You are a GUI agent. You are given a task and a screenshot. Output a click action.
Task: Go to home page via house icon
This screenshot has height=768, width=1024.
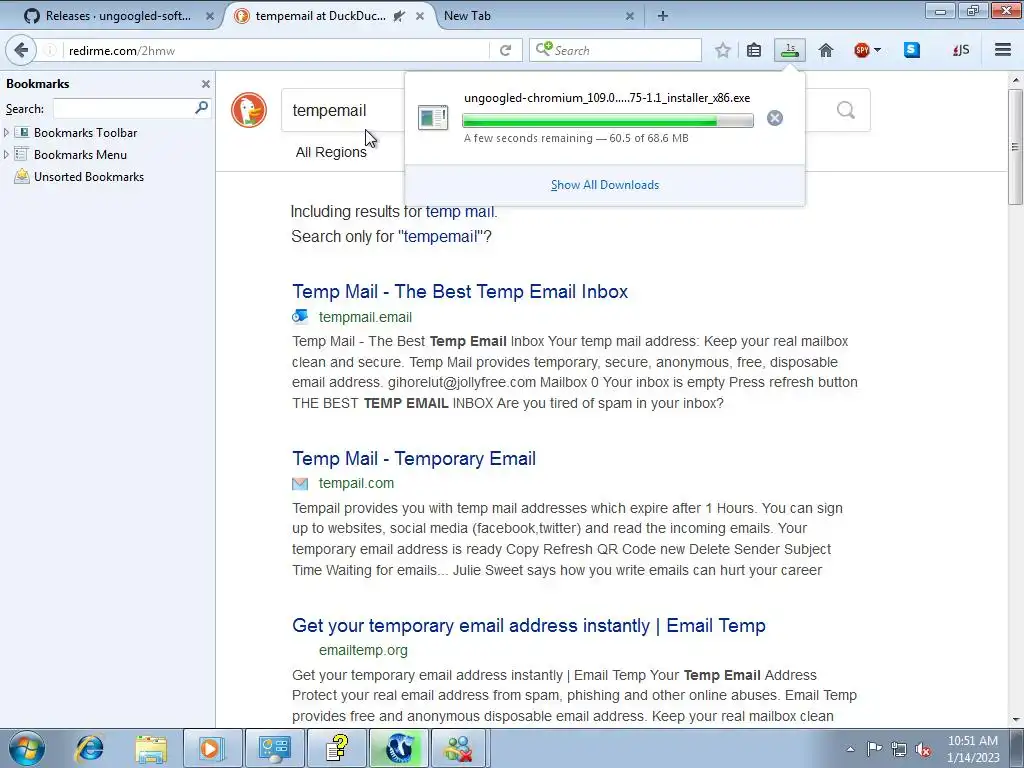coord(825,50)
